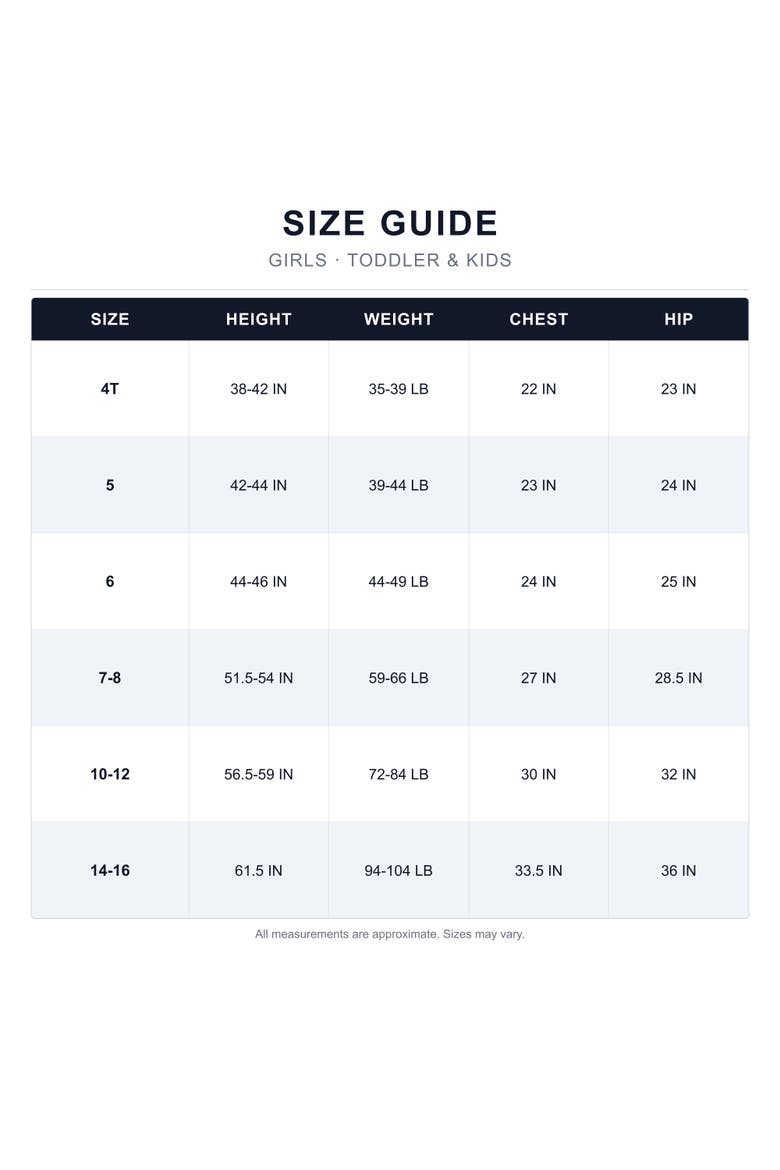The width and height of the screenshot is (780, 1170).
Task: Click the SIZE column header
Action: point(110,319)
